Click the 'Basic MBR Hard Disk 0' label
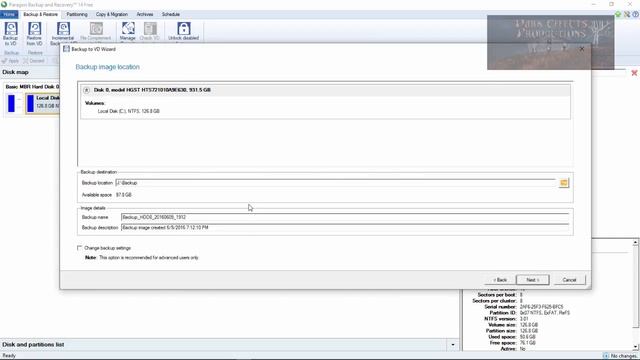Image resolution: width=640 pixels, height=360 pixels. pos(32,87)
